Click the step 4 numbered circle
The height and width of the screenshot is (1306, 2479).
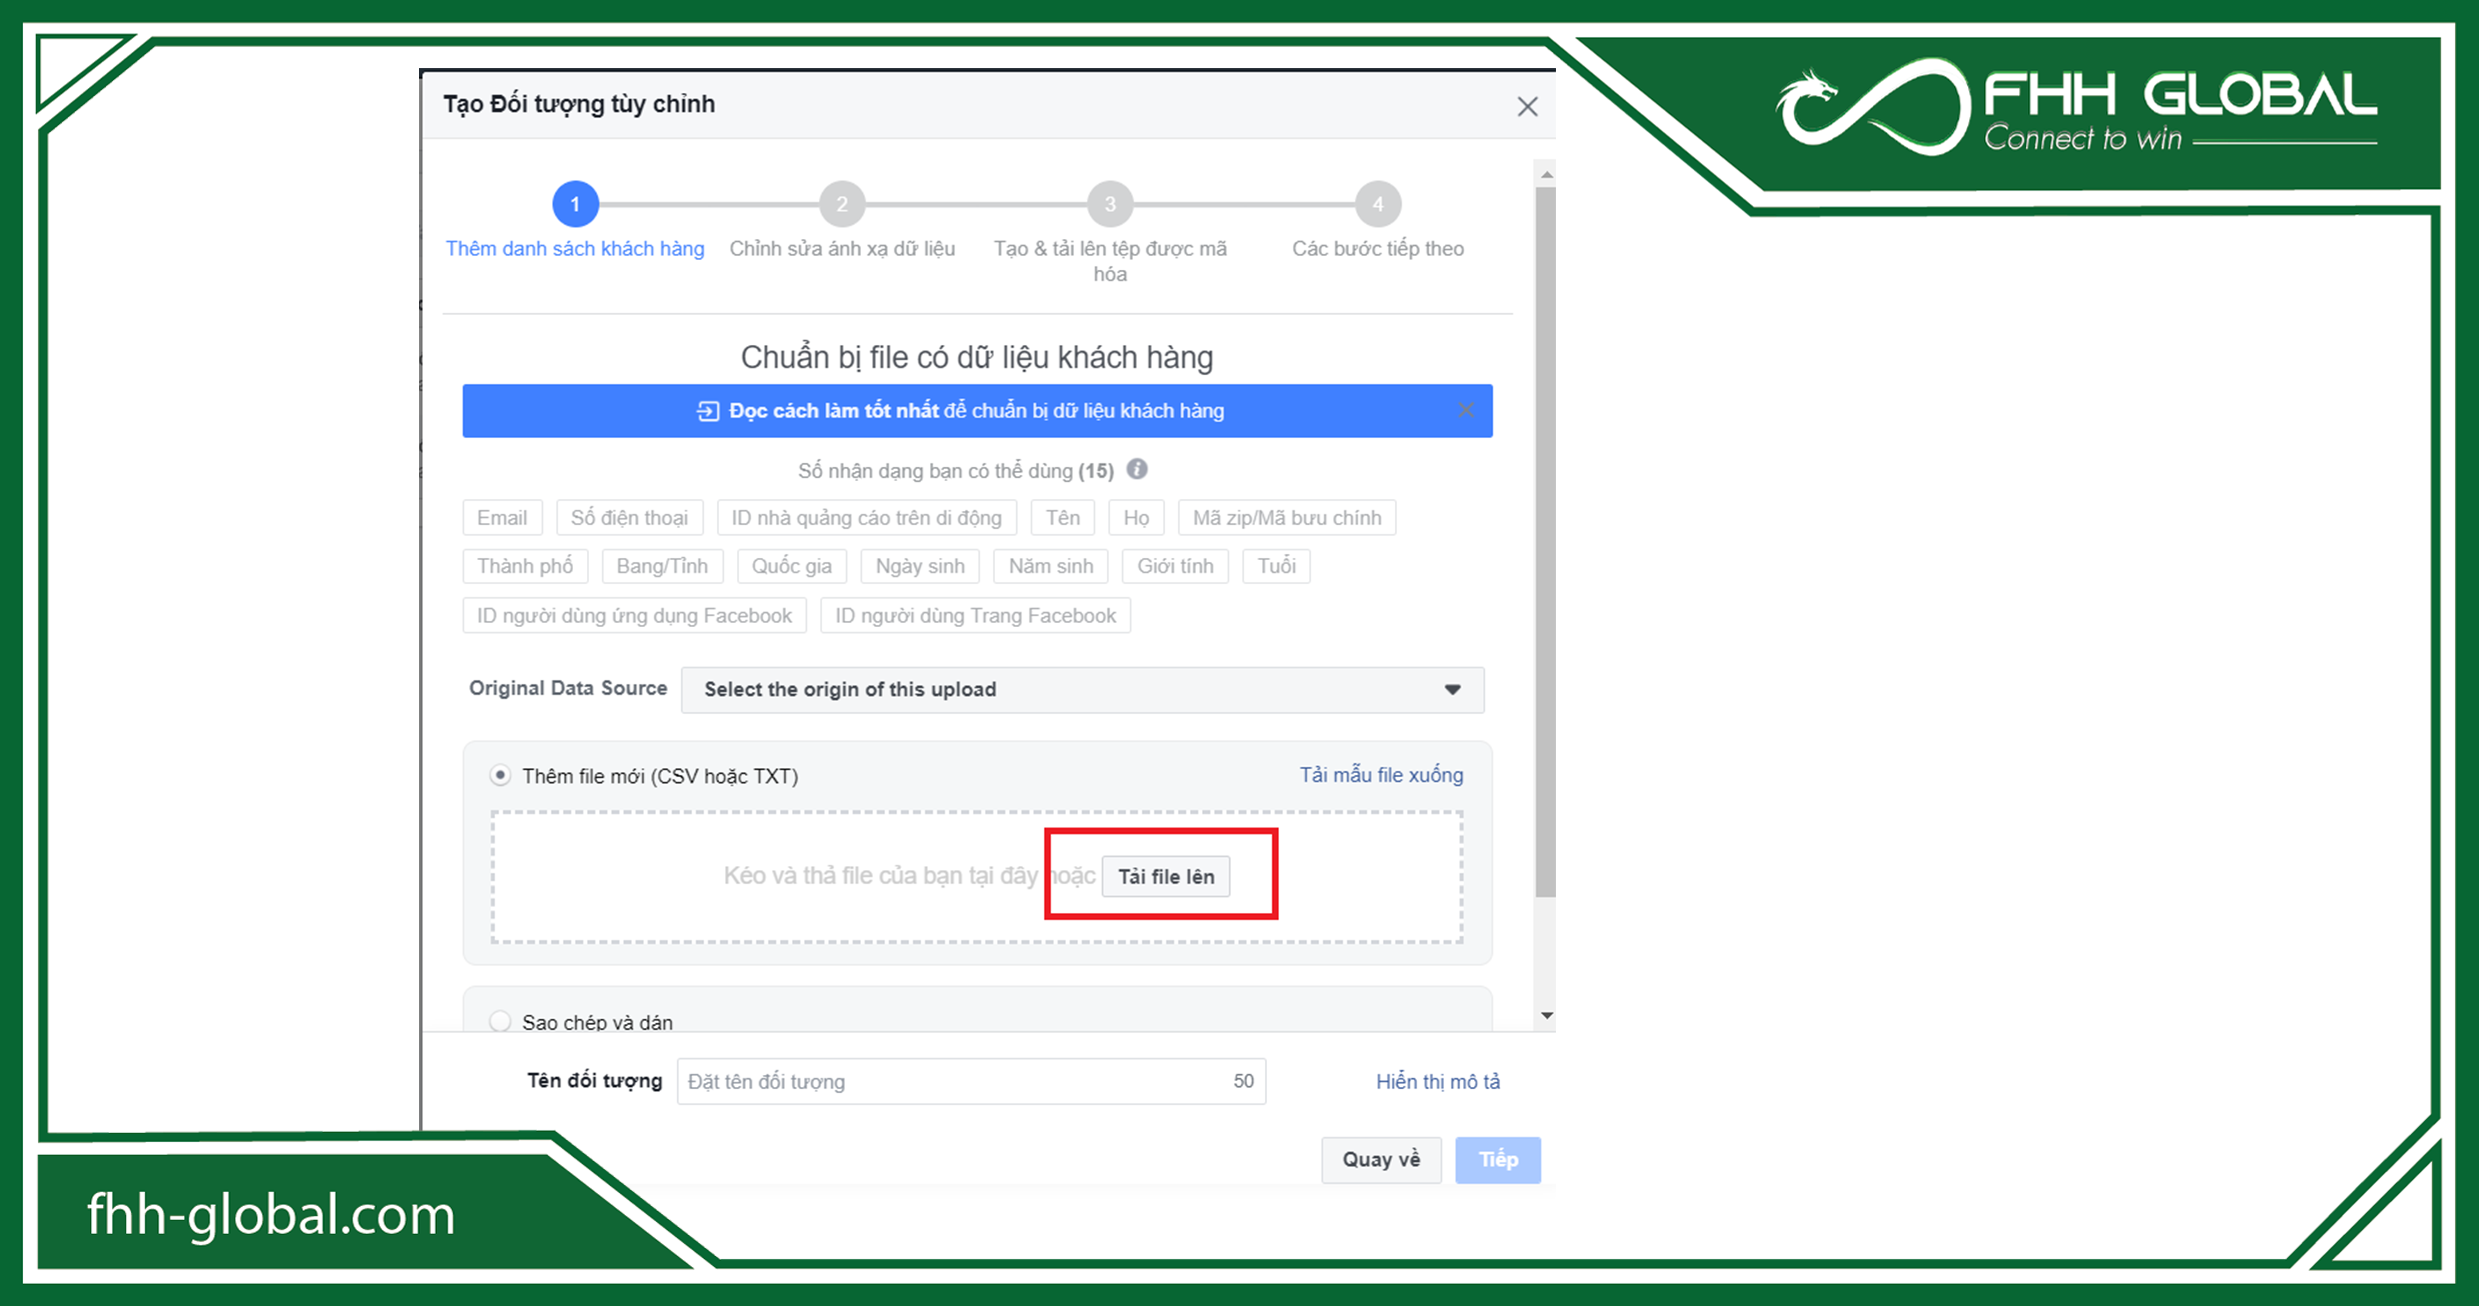click(1377, 203)
